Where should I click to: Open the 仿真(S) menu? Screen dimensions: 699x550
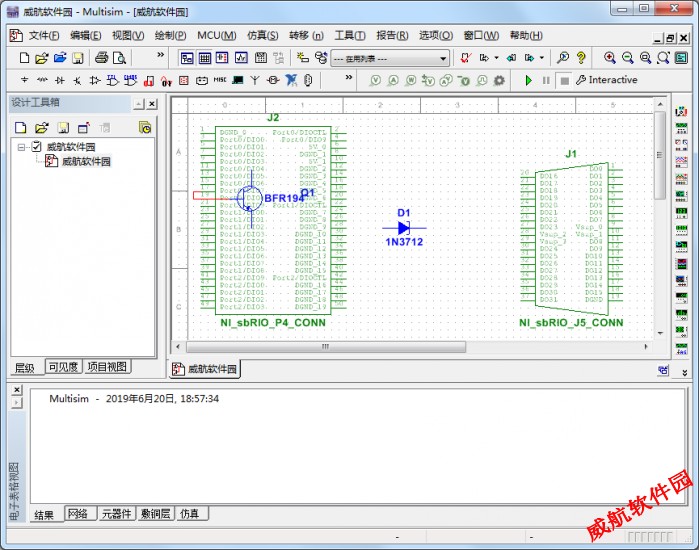tap(263, 36)
